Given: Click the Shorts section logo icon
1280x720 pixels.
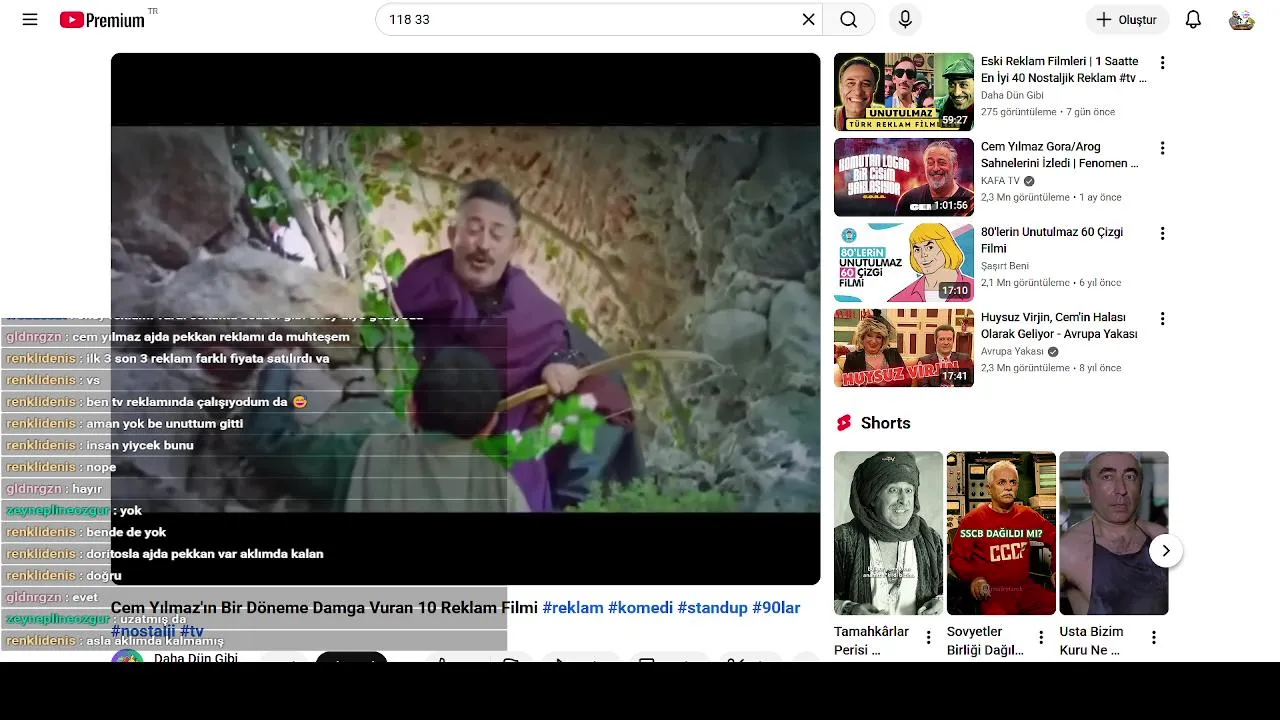Looking at the screenshot, I should pos(844,423).
